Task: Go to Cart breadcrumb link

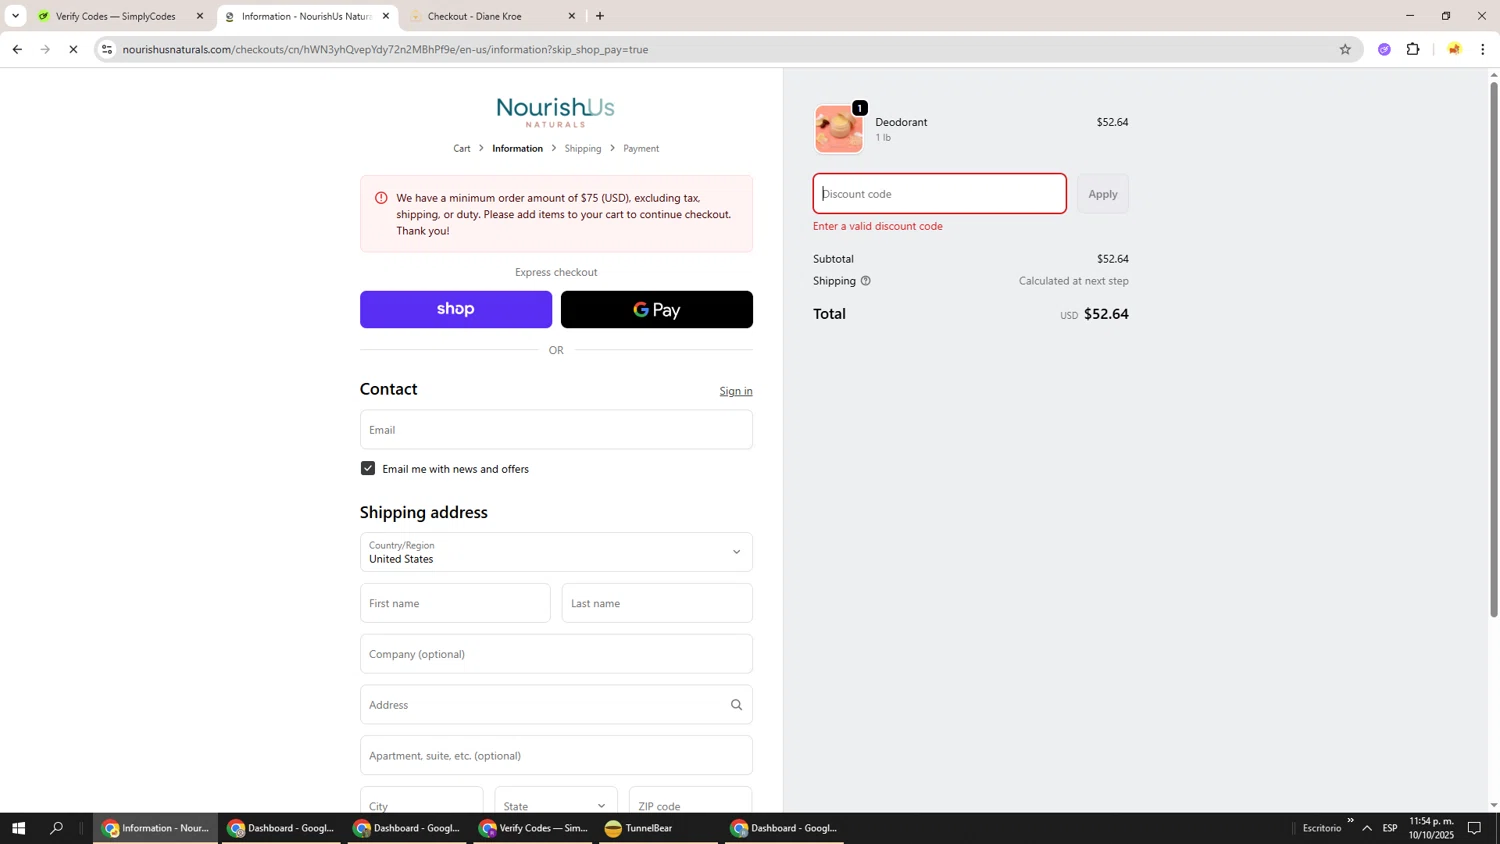Action: coord(462,149)
